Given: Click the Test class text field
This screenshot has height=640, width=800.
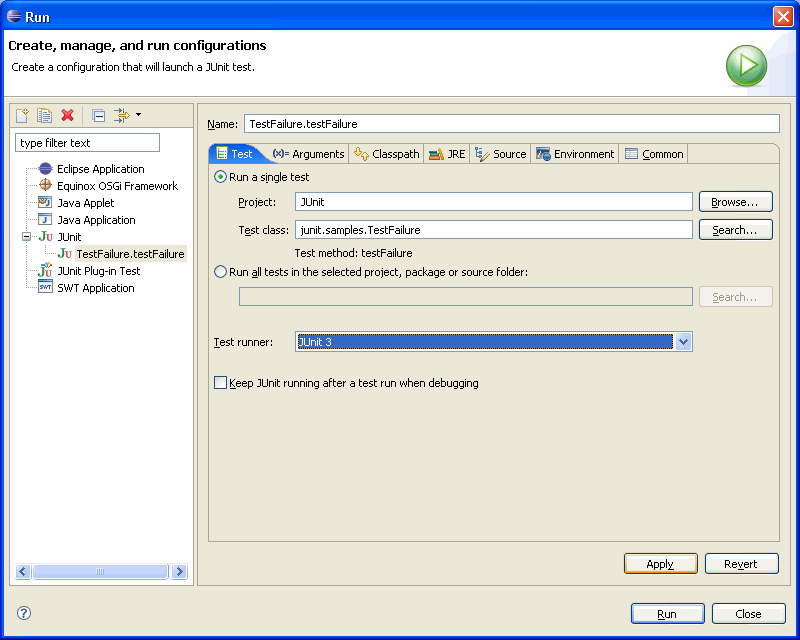Looking at the screenshot, I should coord(493,230).
